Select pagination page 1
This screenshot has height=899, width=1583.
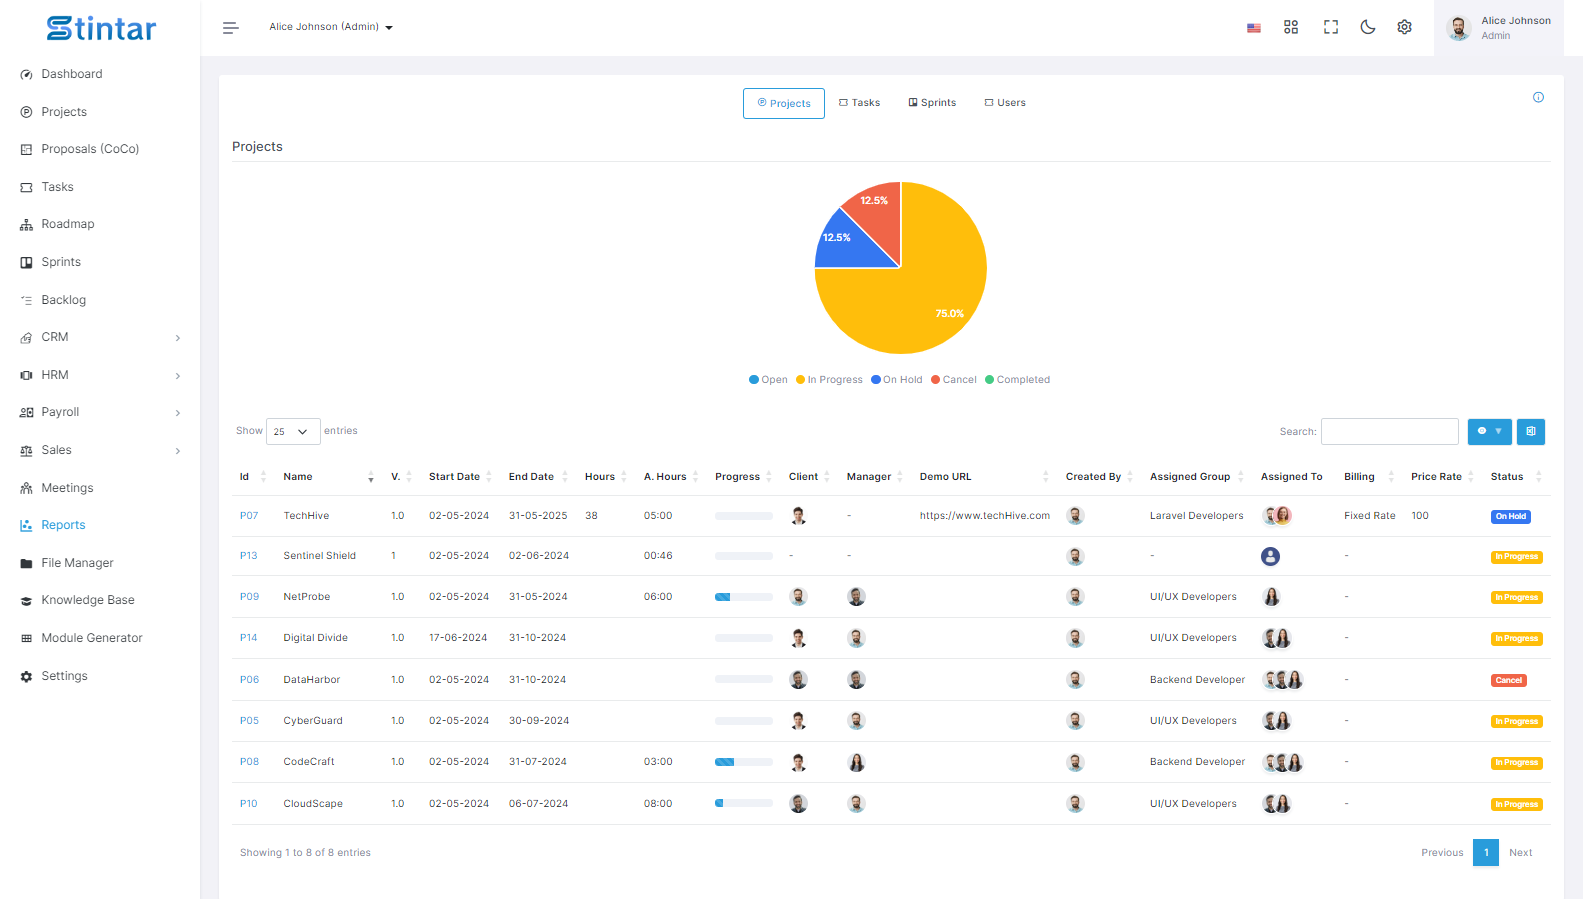click(1486, 853)
